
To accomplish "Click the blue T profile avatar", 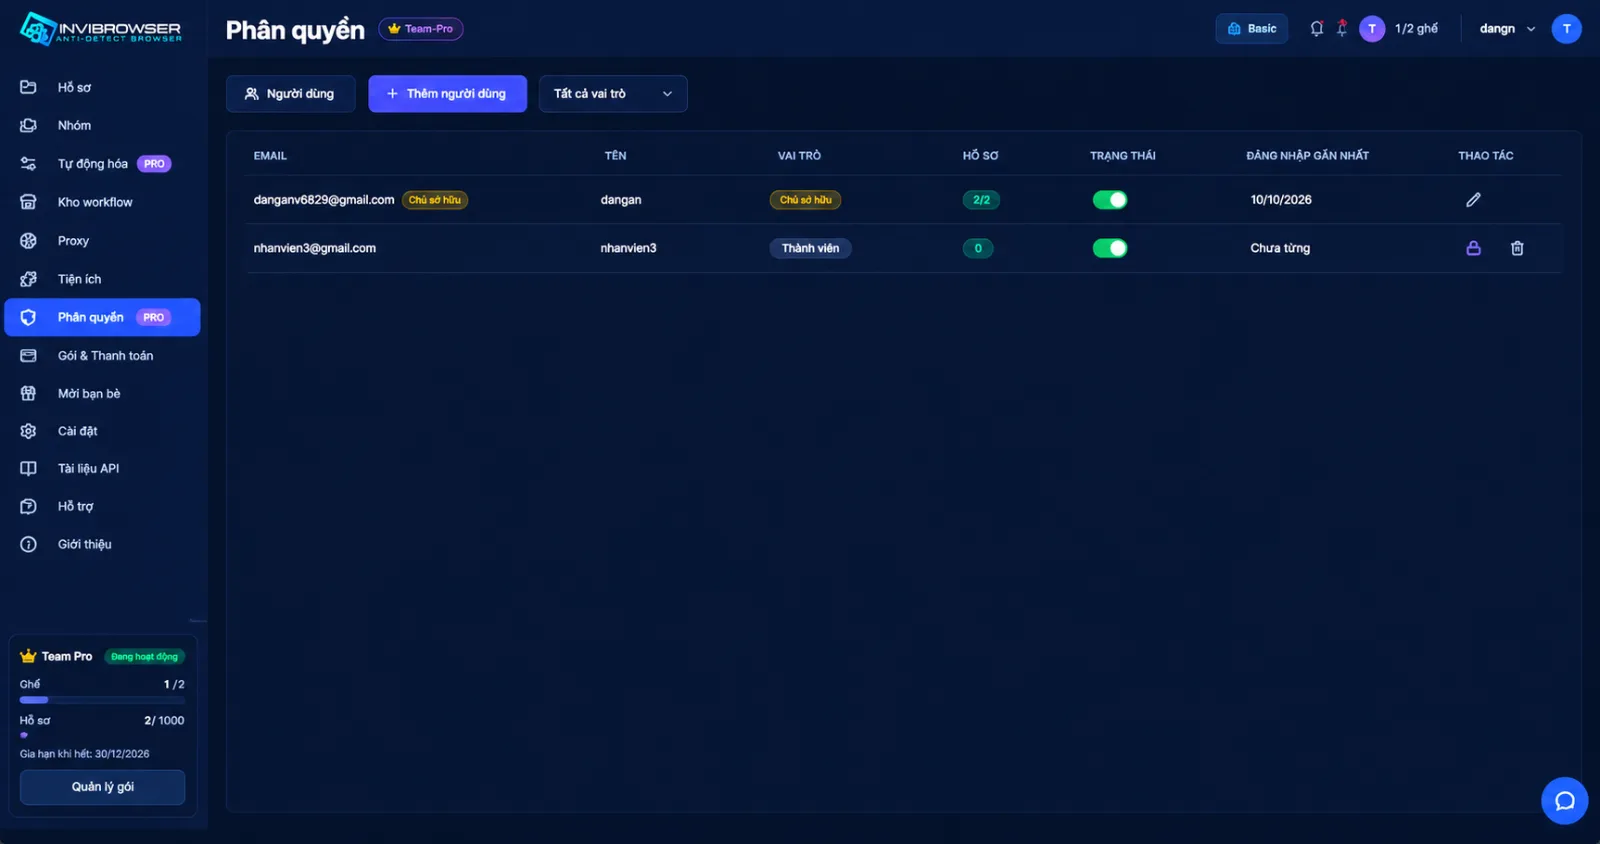I will click(x=1566, y=29).
